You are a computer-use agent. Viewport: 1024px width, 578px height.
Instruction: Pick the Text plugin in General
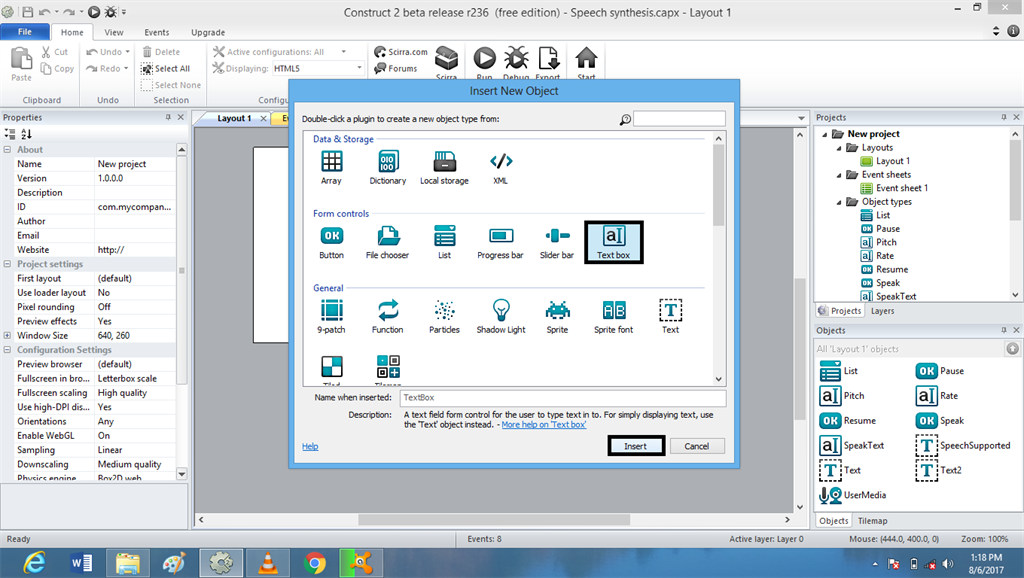tap(670, 317)
